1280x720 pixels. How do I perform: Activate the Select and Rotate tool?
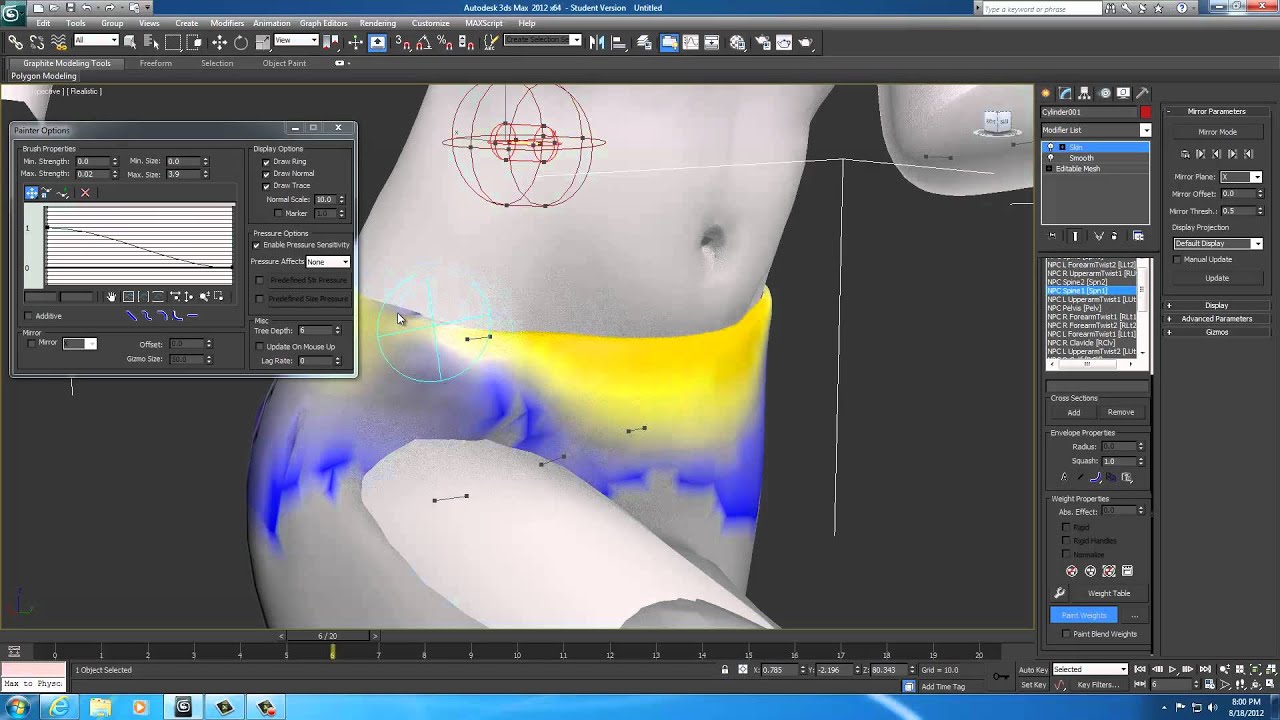pyautogui.click(x=241, y=42)
